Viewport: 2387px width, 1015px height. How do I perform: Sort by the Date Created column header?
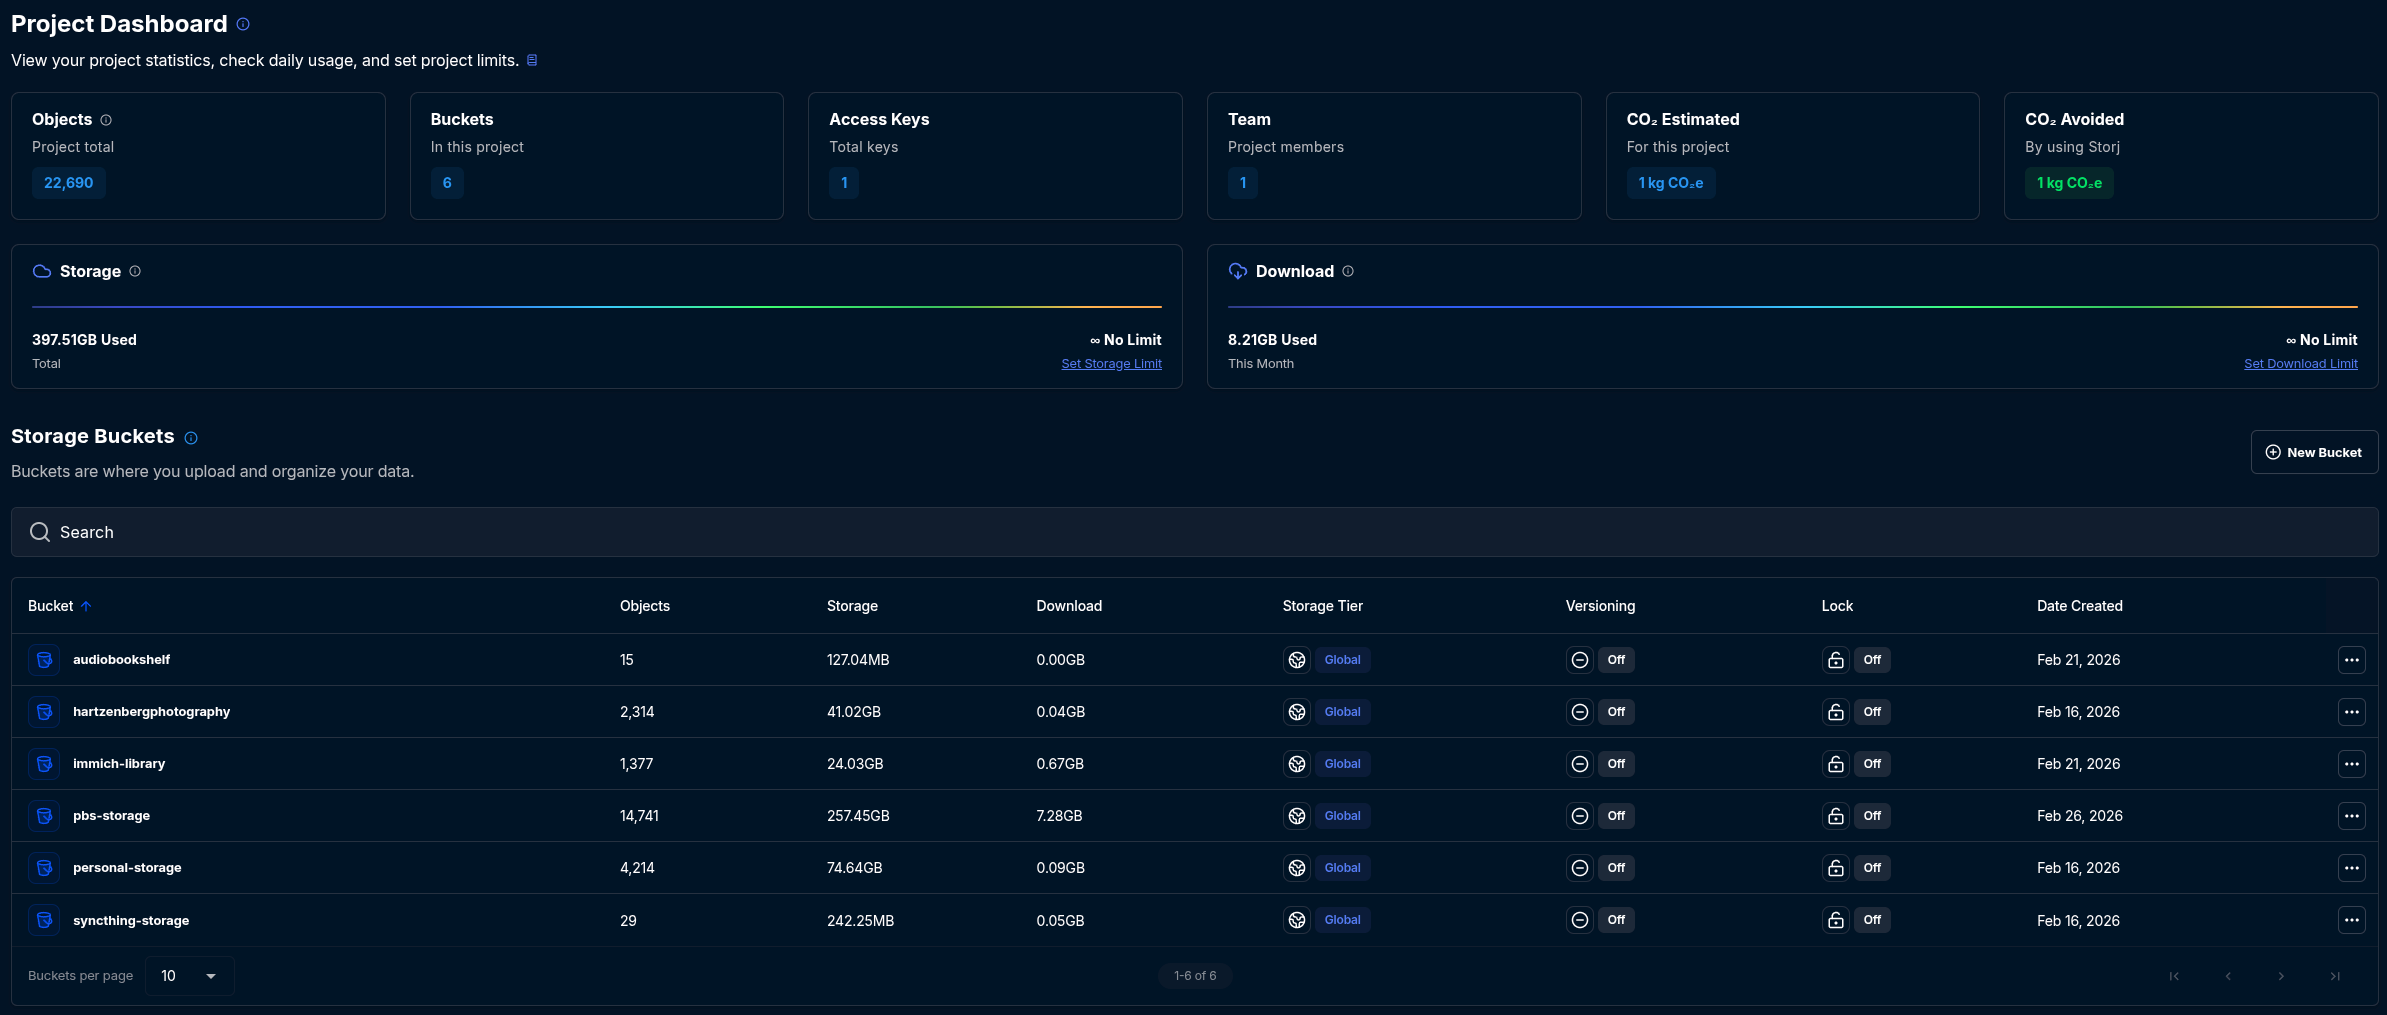click(2079, 606)
